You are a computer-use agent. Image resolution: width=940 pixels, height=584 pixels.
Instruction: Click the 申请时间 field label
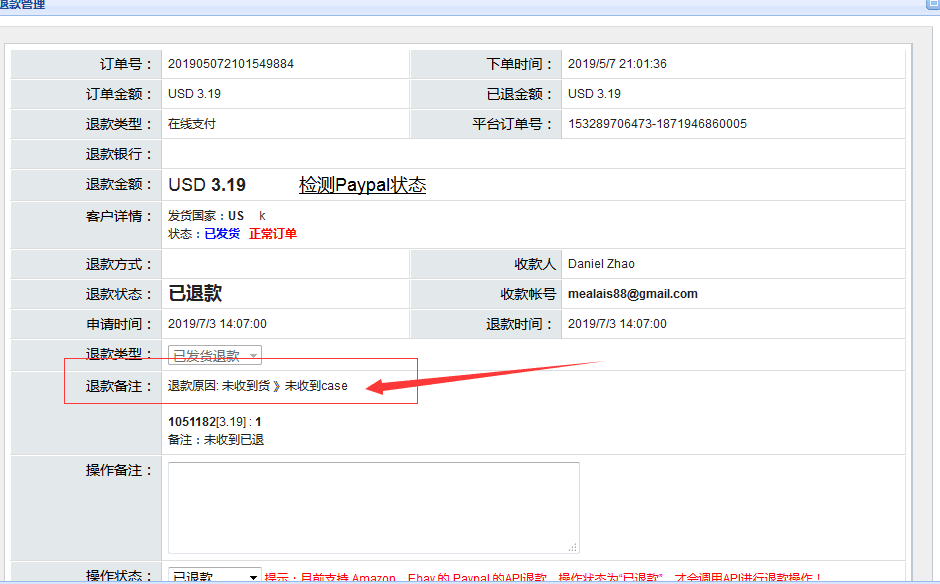point(119,324)
